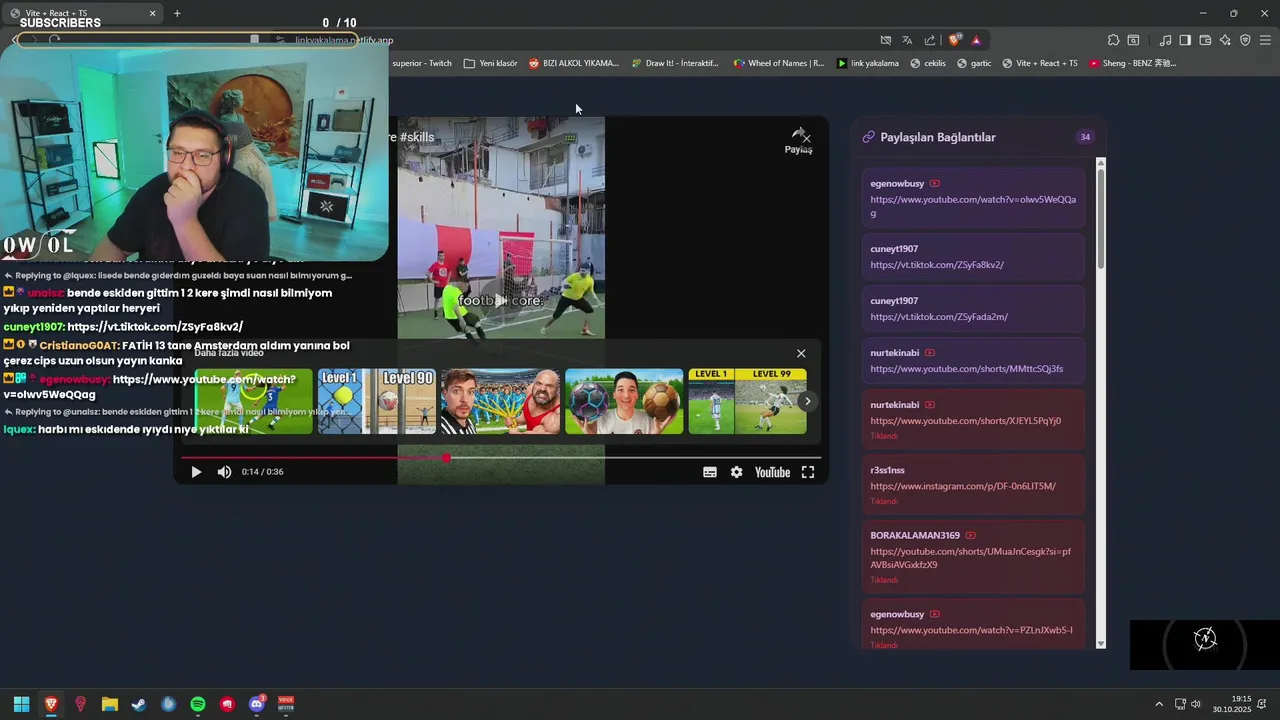Open the superior - Twitch bookmark
The image size is (1280, 720).
[422, 63]
